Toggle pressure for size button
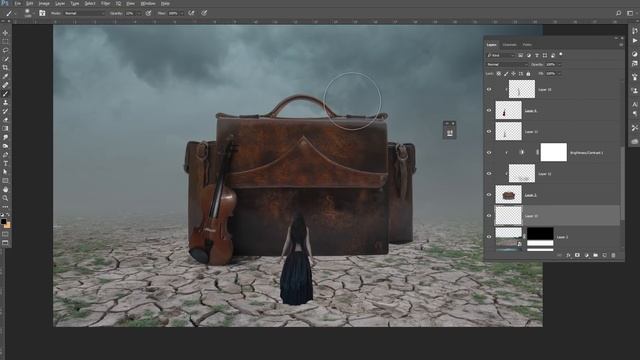 click(204, 13)
